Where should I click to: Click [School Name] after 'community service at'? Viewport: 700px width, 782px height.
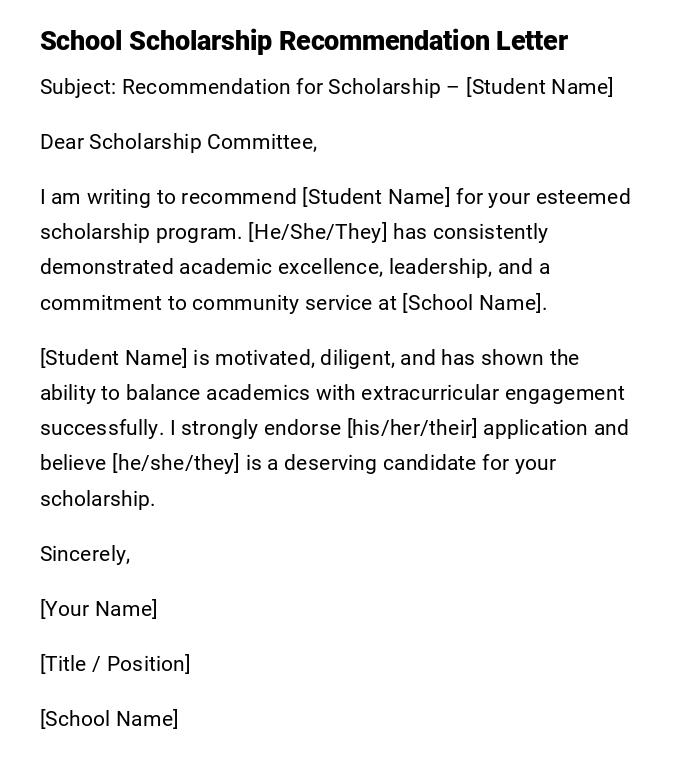(x=473, y=303)
